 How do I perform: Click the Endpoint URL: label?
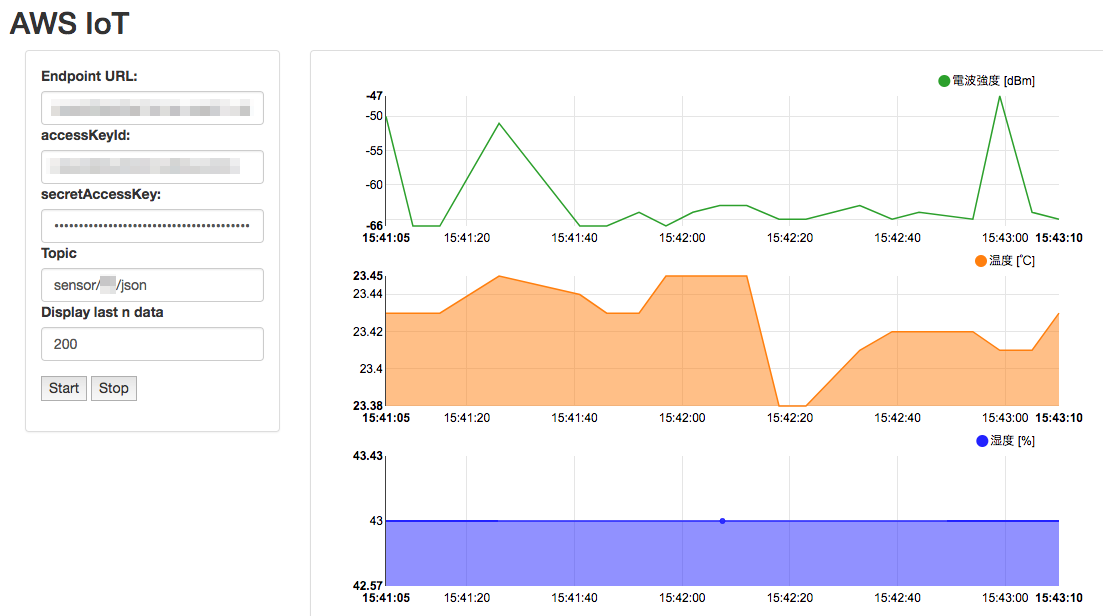coord(89,76)
